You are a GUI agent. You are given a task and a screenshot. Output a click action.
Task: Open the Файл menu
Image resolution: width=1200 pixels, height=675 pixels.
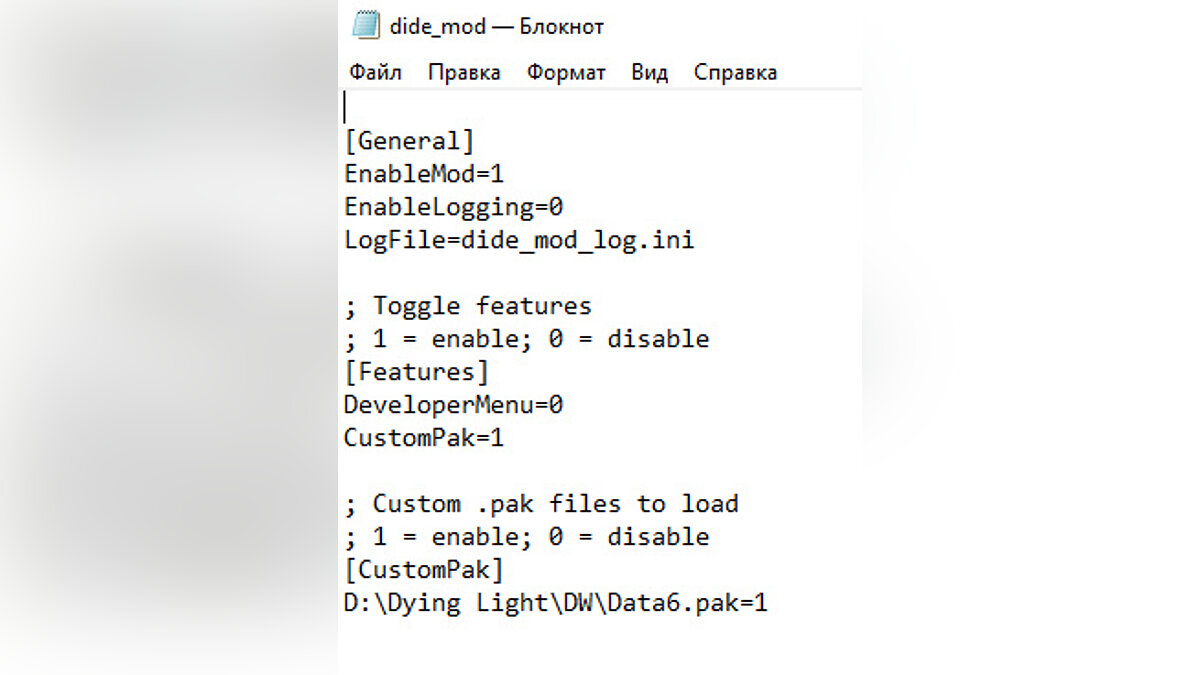(x=375, y=72)
